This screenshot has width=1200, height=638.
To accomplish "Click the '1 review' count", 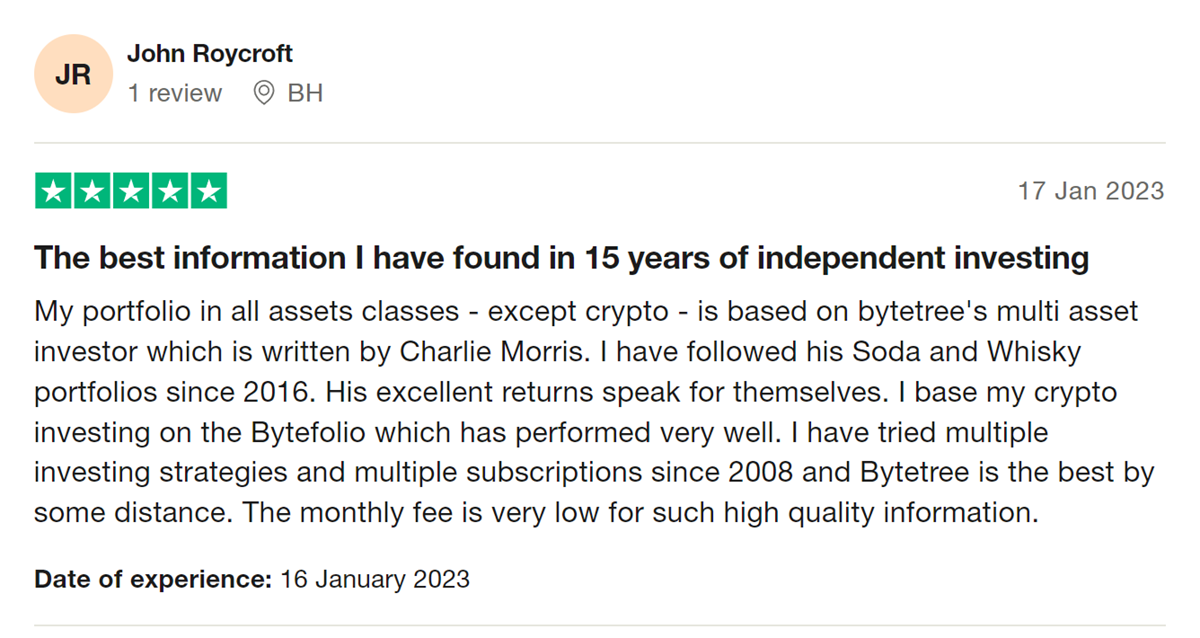I will (x=175, y=93).
